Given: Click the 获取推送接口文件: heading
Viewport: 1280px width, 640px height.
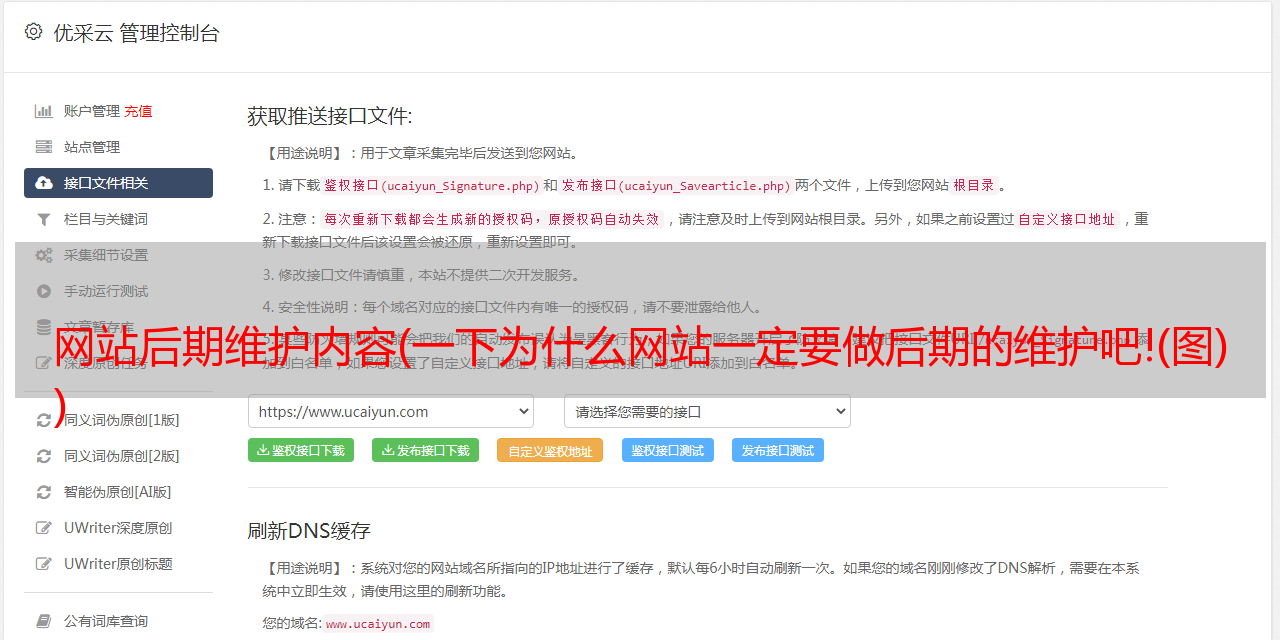Looking at the screenshot, I should pos(330,116).
